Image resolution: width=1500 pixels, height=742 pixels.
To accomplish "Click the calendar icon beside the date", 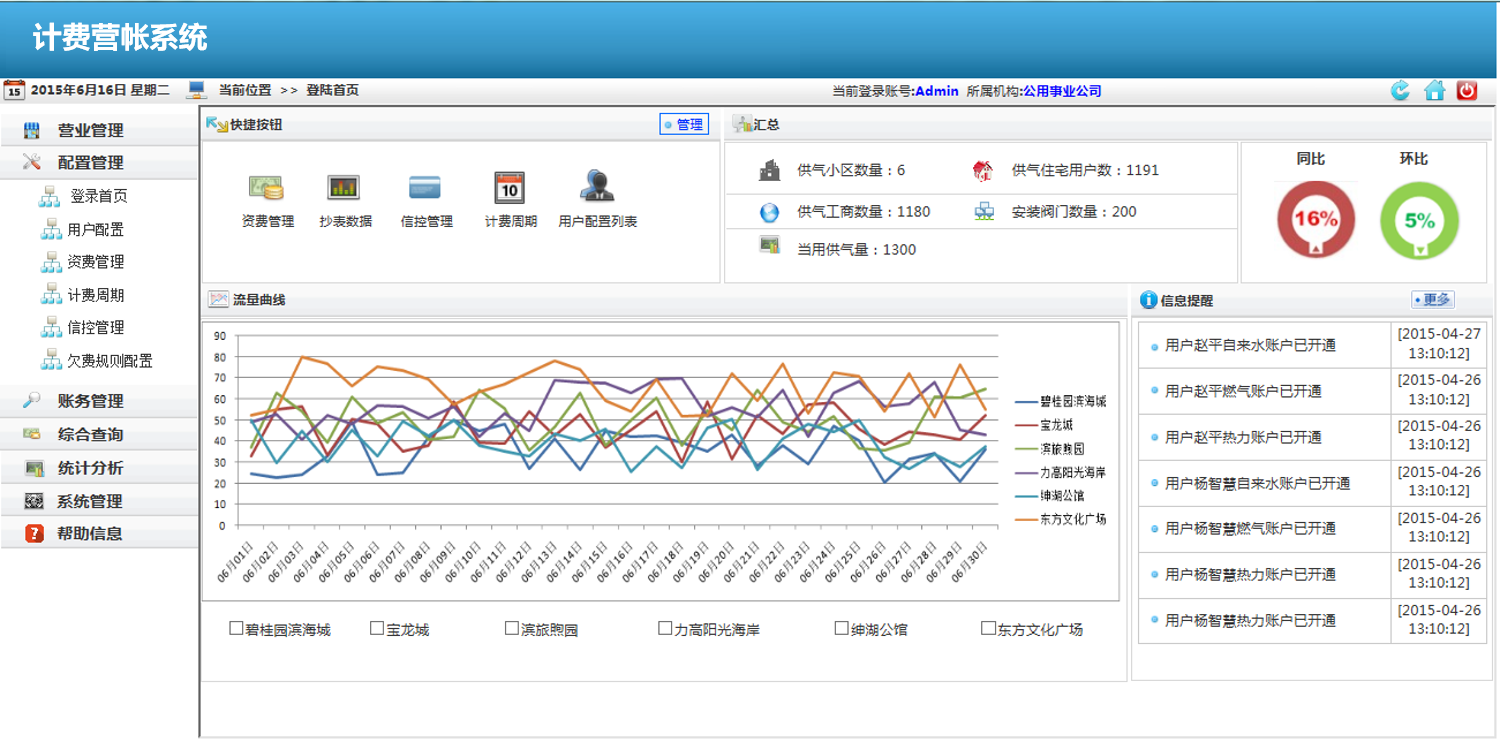I will coord(14,90).
